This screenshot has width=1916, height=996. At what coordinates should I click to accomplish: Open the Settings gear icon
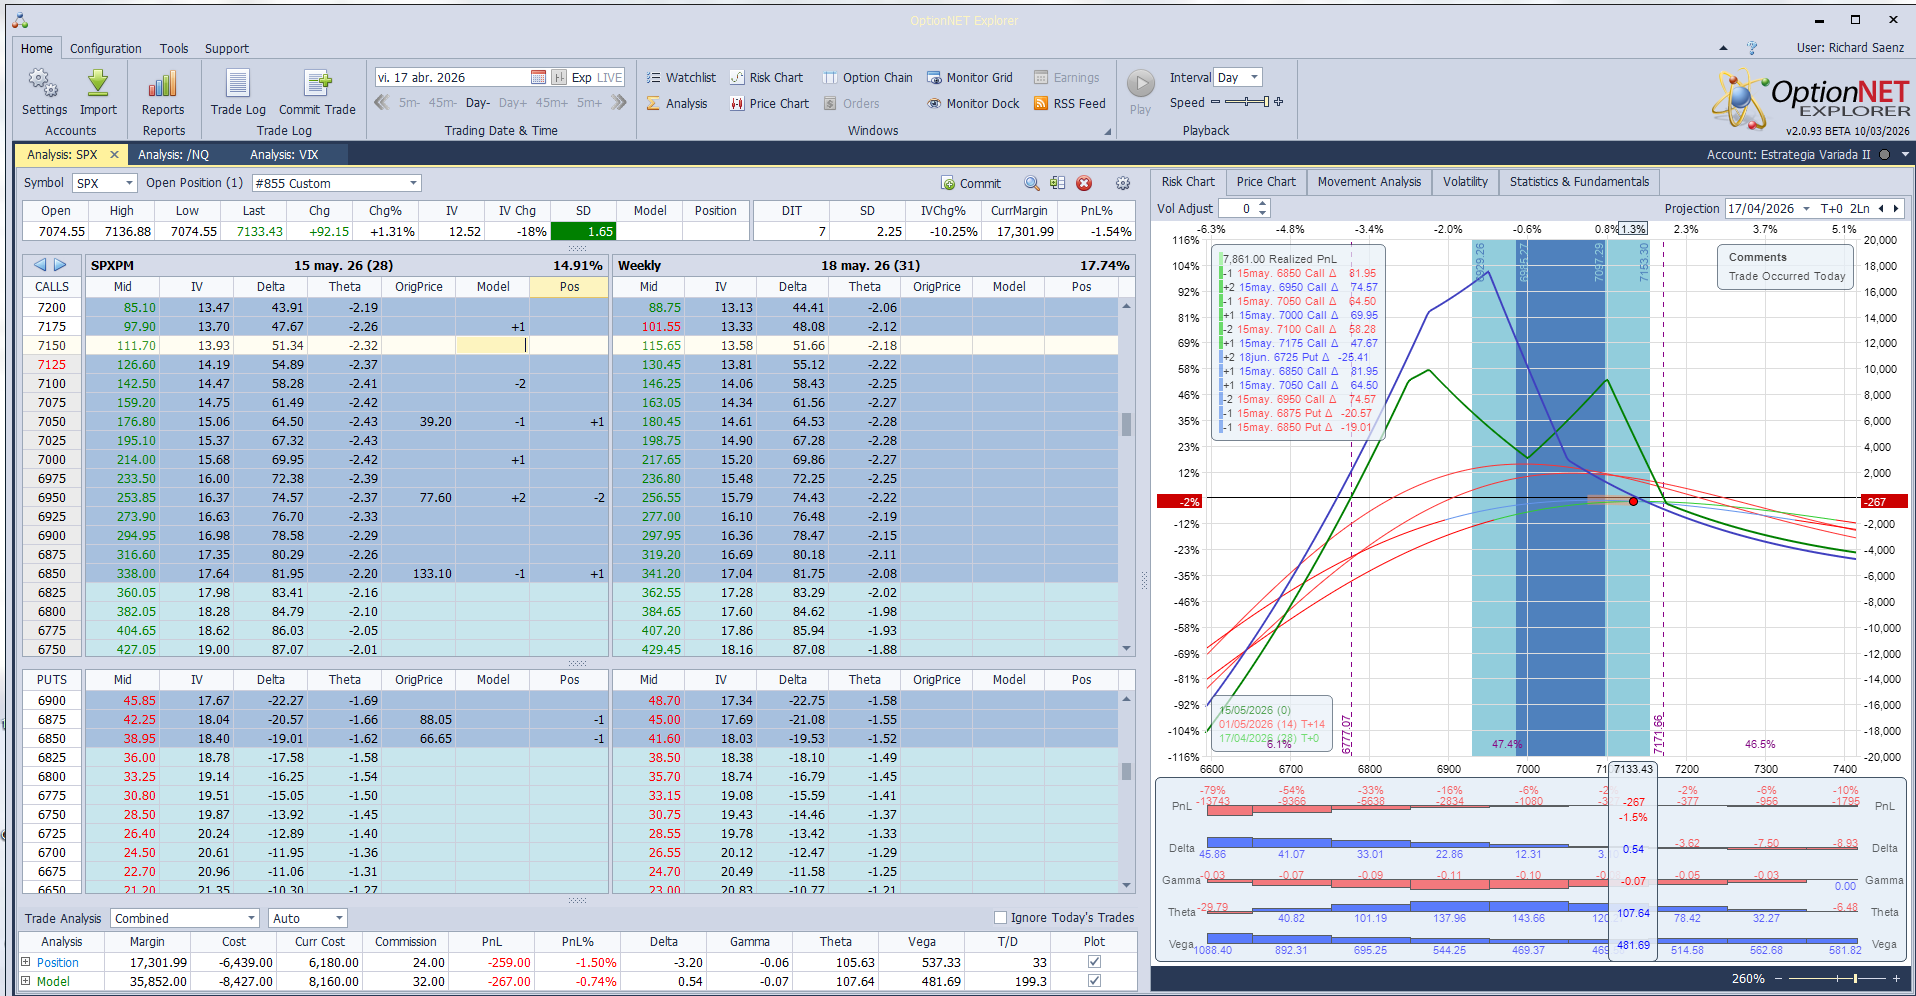click(43, 84)
